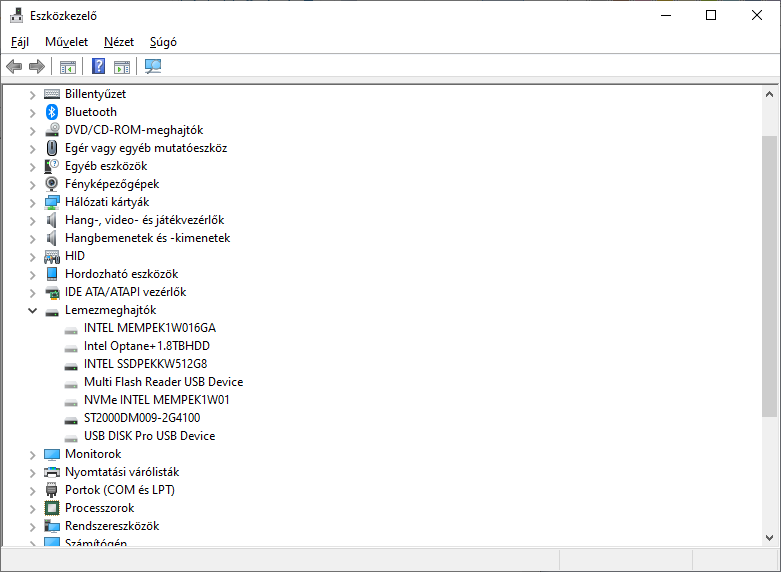Viewport: 781px width, 572px height.
Task: Click the scrollbar down arrow
Action: point(770,538)
